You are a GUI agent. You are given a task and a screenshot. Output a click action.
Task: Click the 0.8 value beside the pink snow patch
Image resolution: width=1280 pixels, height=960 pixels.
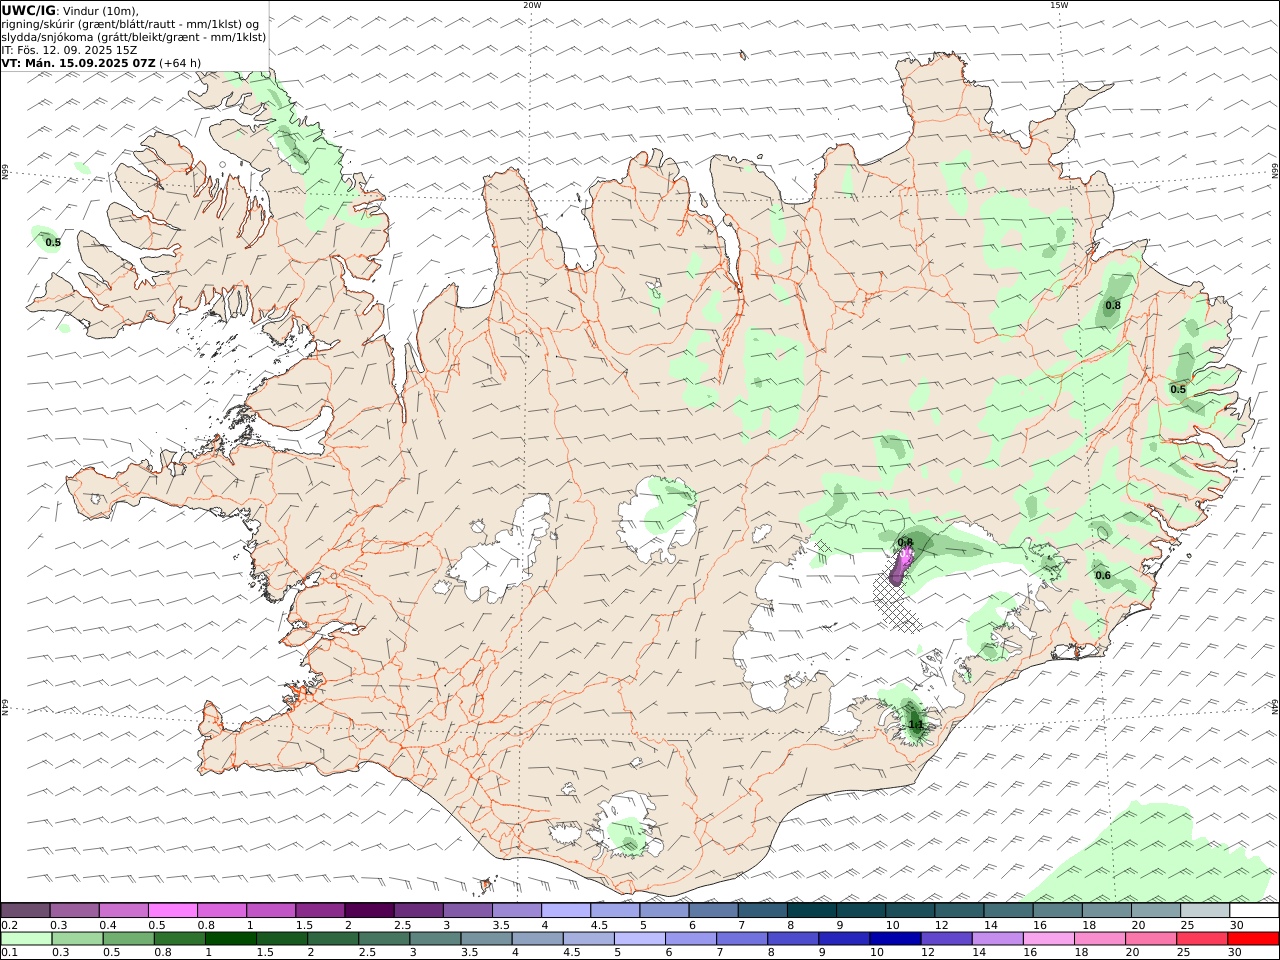(x=905, y=542)
